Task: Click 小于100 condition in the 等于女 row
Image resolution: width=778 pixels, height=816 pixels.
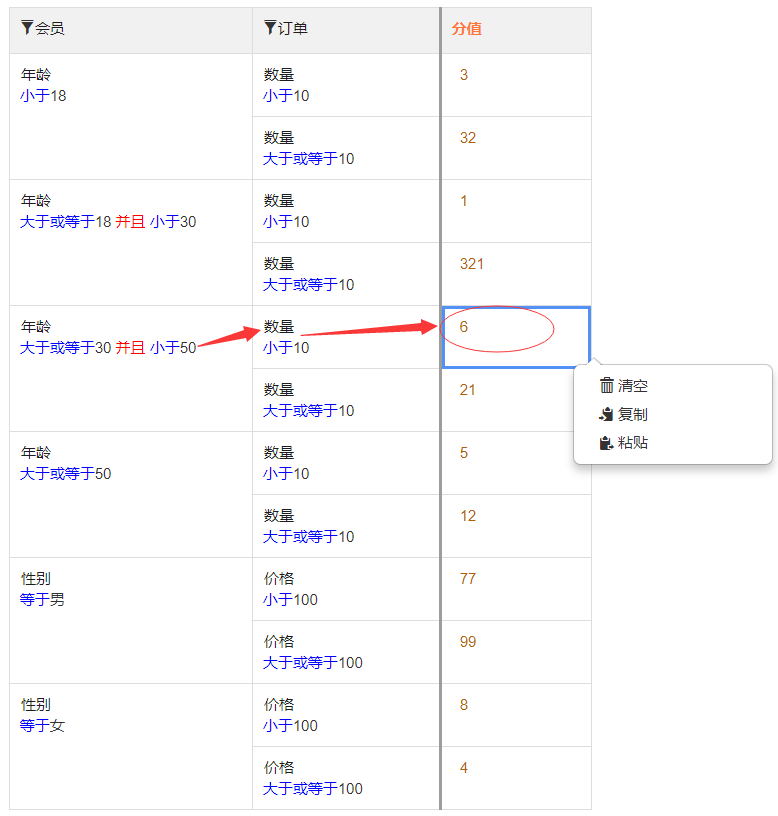Action: point(291,726)
